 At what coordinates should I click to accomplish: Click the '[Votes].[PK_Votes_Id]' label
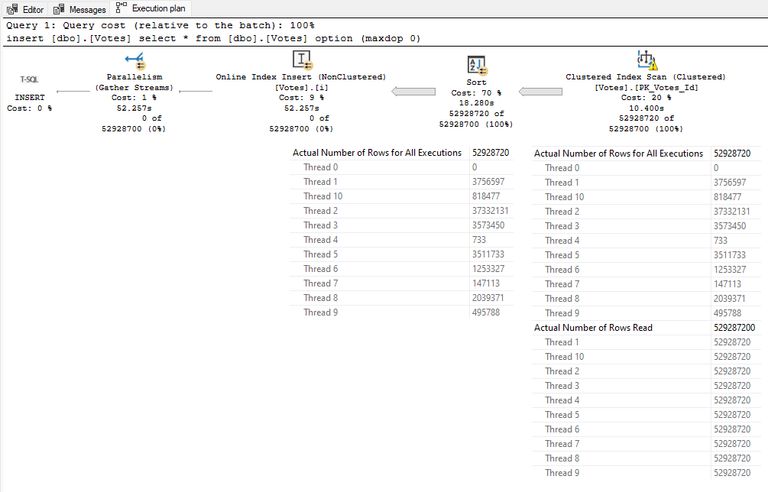[x=646, y=87]
